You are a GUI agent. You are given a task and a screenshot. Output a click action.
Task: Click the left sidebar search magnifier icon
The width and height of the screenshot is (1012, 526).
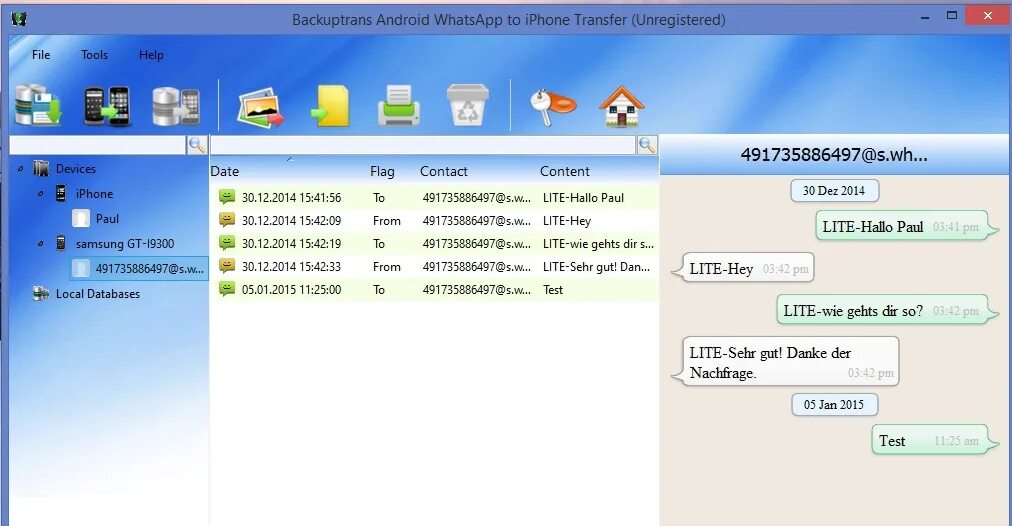point(197,145)
